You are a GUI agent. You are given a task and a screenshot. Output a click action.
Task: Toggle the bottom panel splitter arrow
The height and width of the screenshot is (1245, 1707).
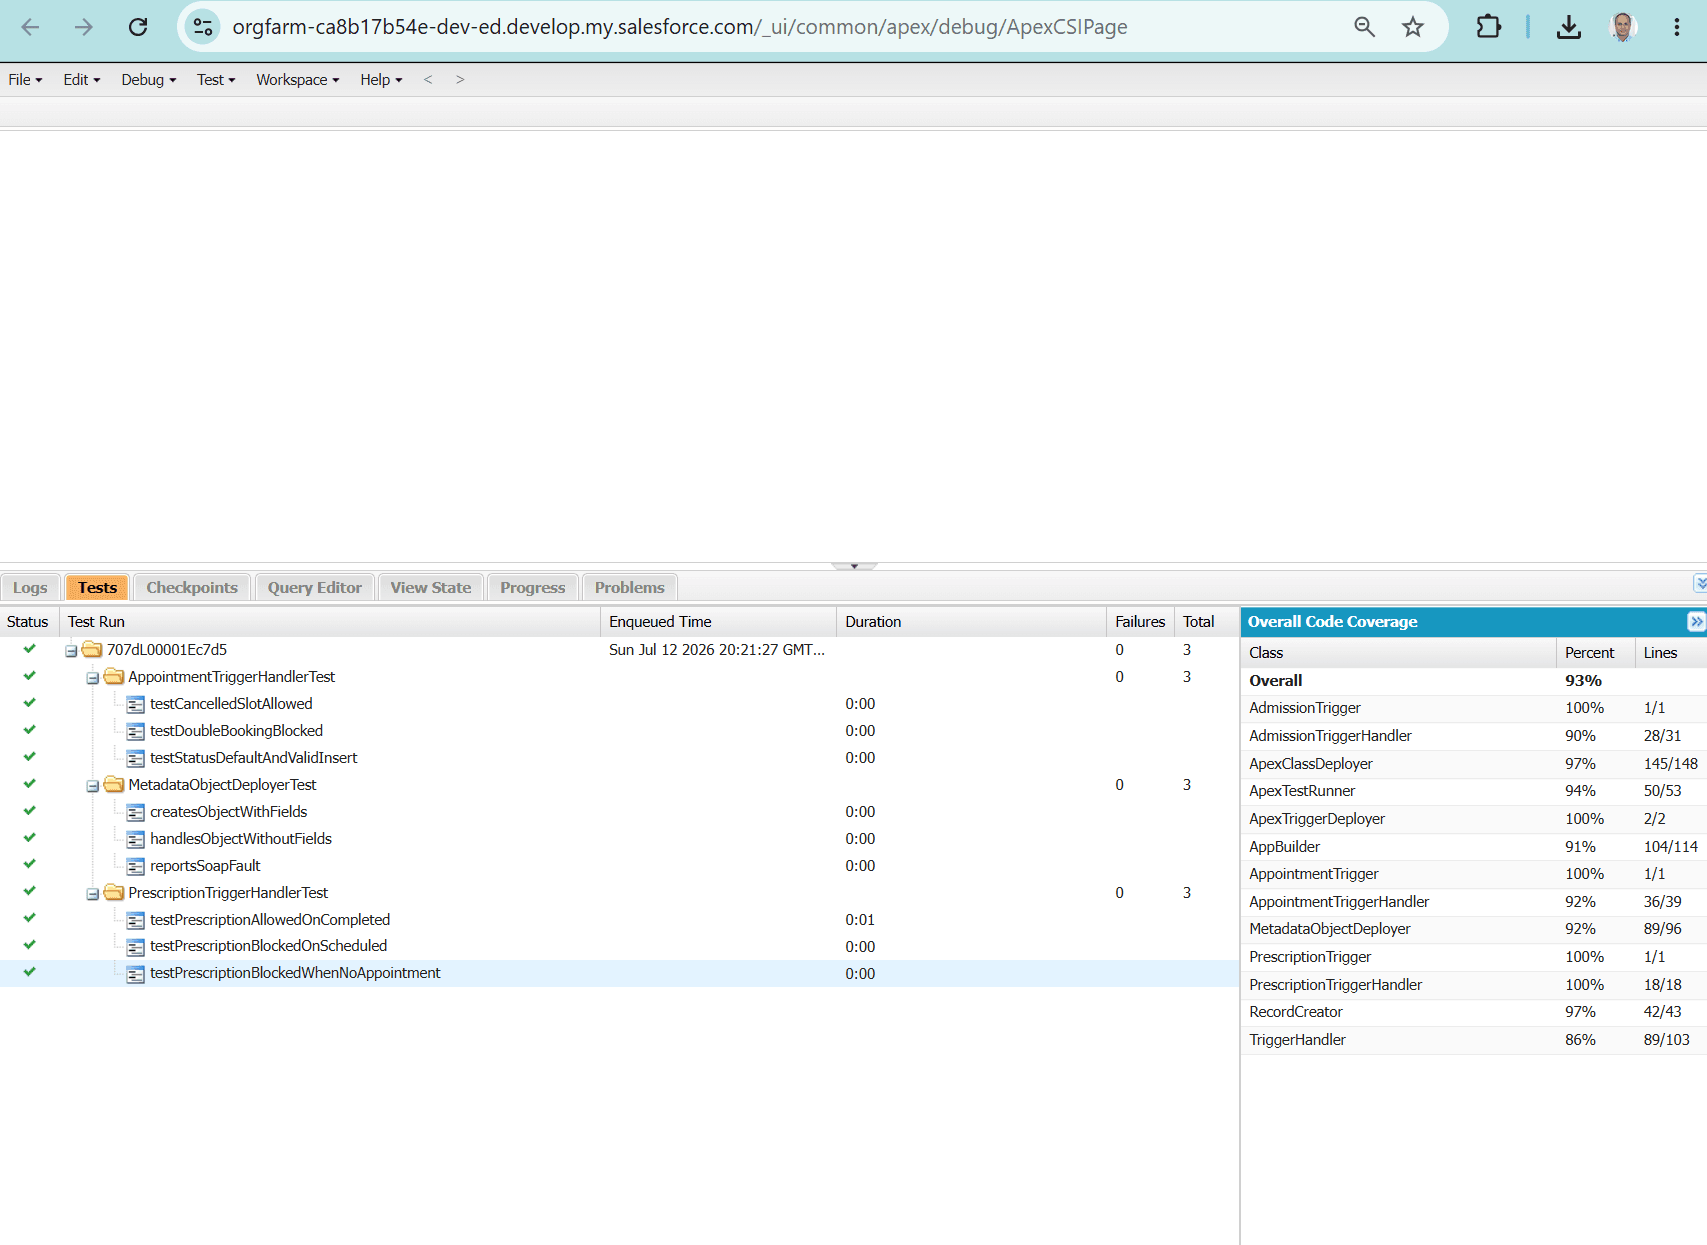(854, 566)
